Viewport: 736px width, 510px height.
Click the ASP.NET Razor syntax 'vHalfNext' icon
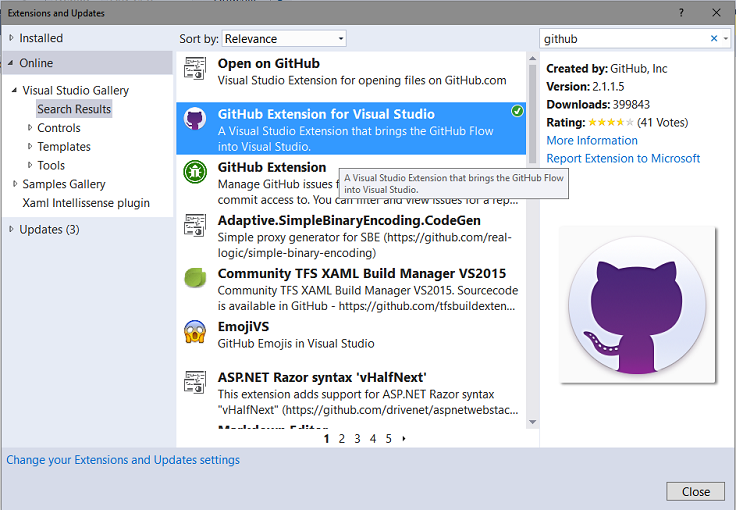[195, 382]
